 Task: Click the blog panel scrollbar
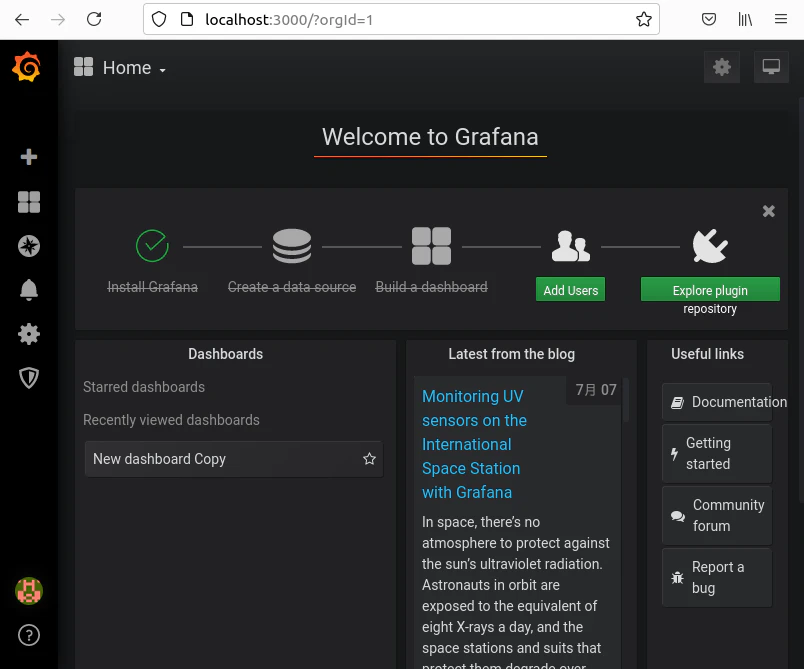(626, 400)
